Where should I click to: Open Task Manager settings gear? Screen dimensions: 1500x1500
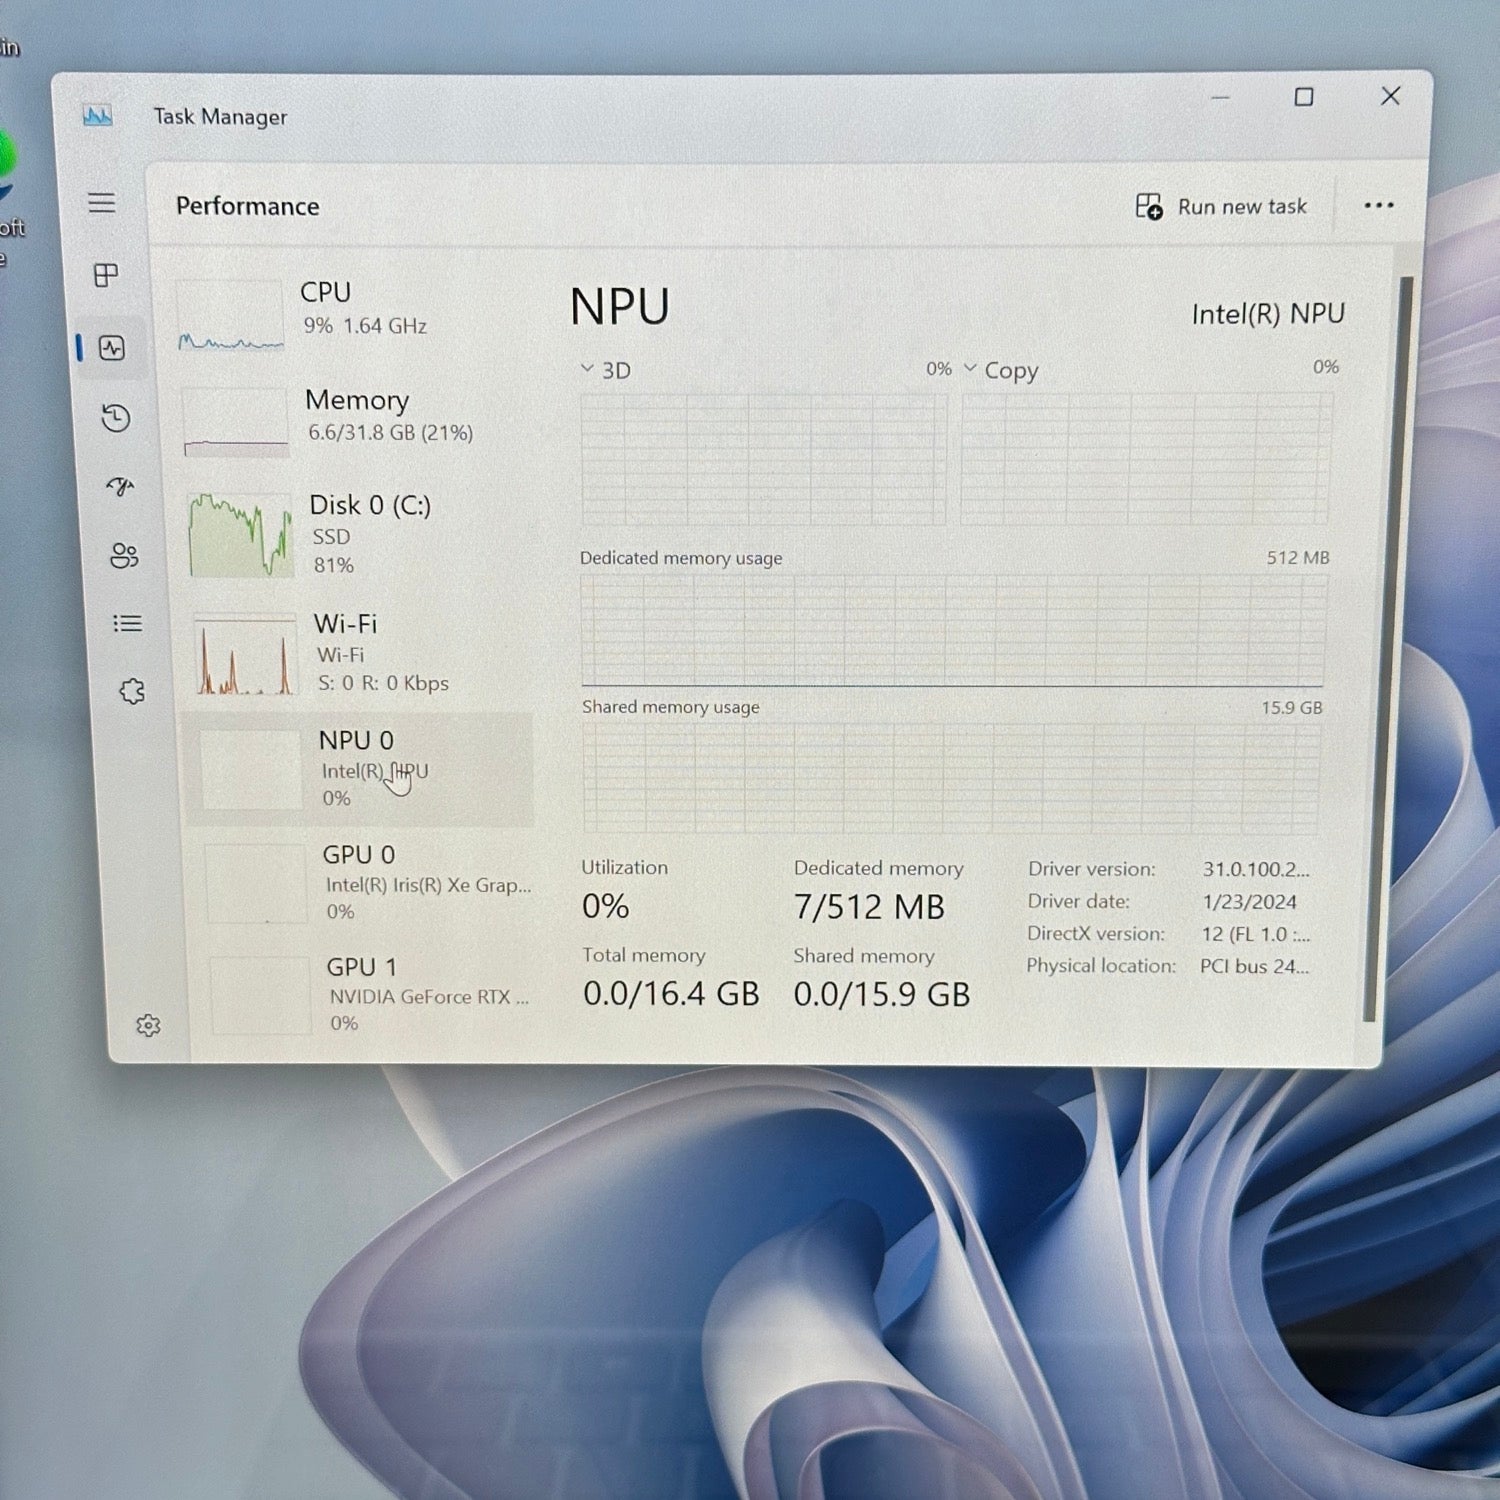(x=148, y=1025)
